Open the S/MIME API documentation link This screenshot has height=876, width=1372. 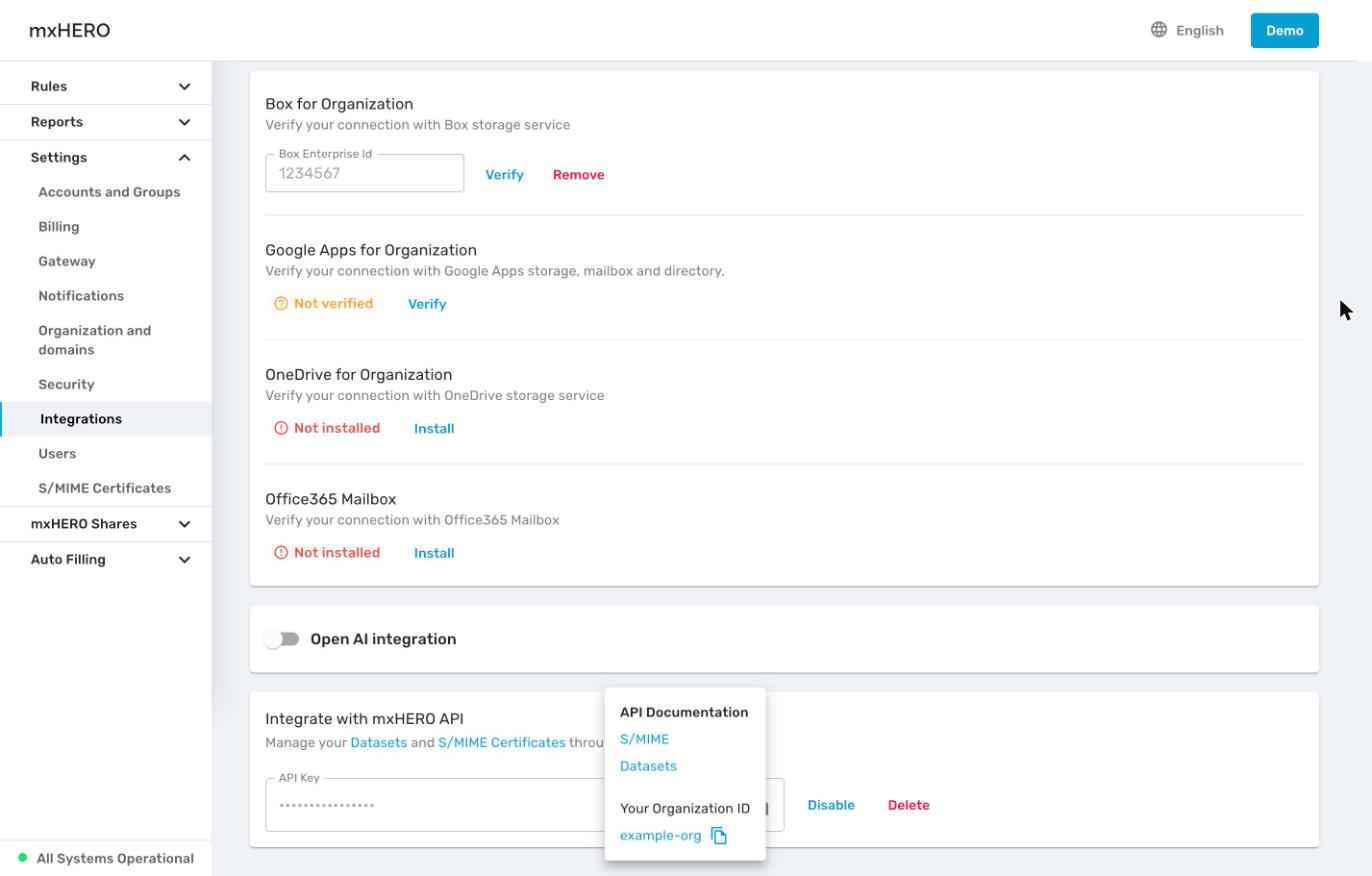tap(644, 739)
